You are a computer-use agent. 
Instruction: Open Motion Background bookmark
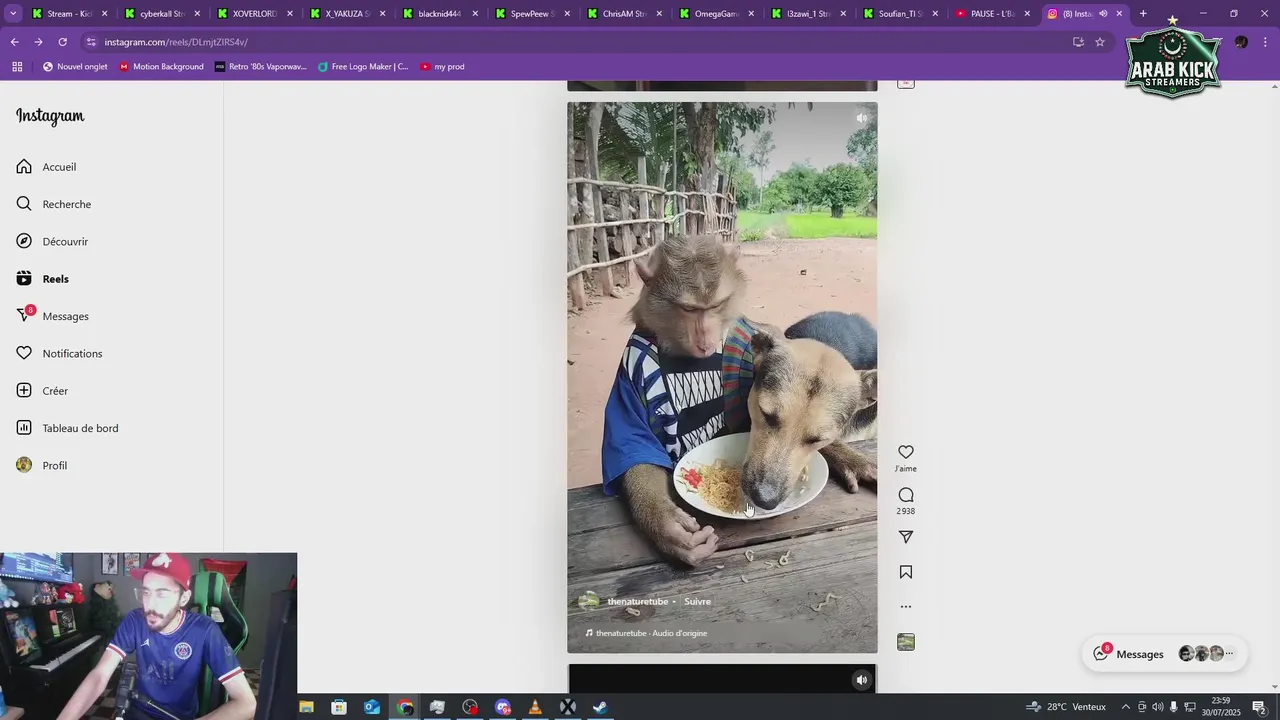click(x=161, y=67)
